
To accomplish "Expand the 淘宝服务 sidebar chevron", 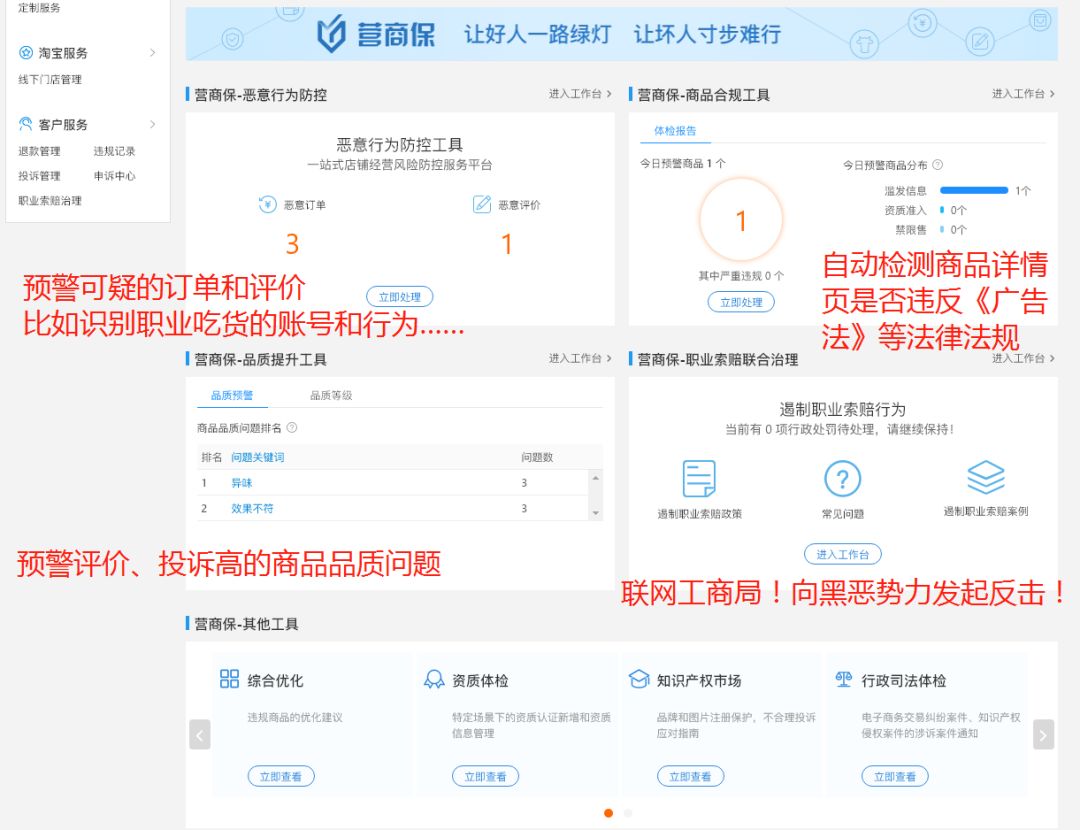I will (x=153, y=52).
